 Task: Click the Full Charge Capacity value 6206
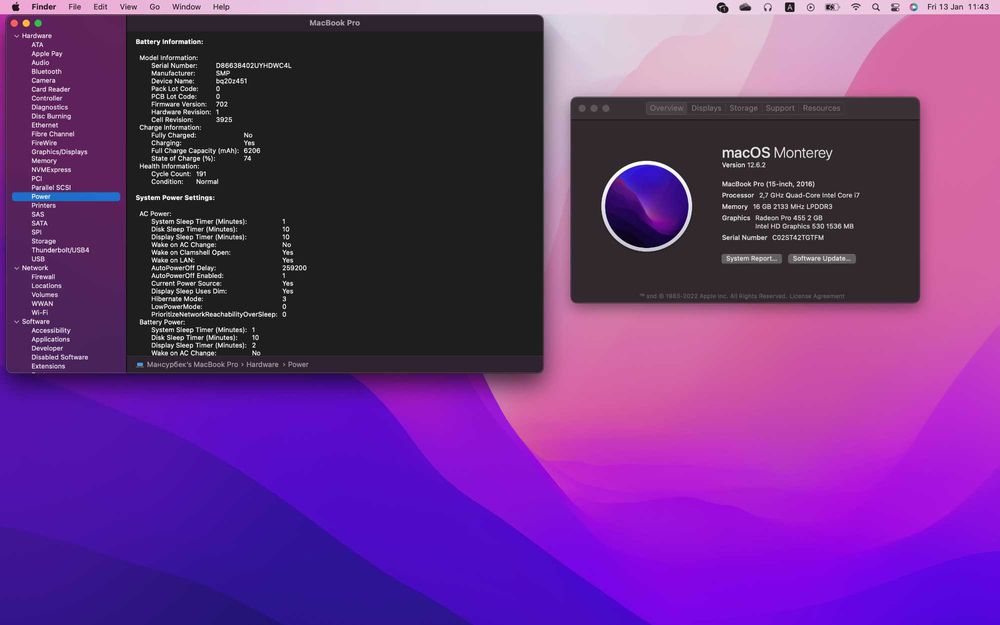click(252, 151)
